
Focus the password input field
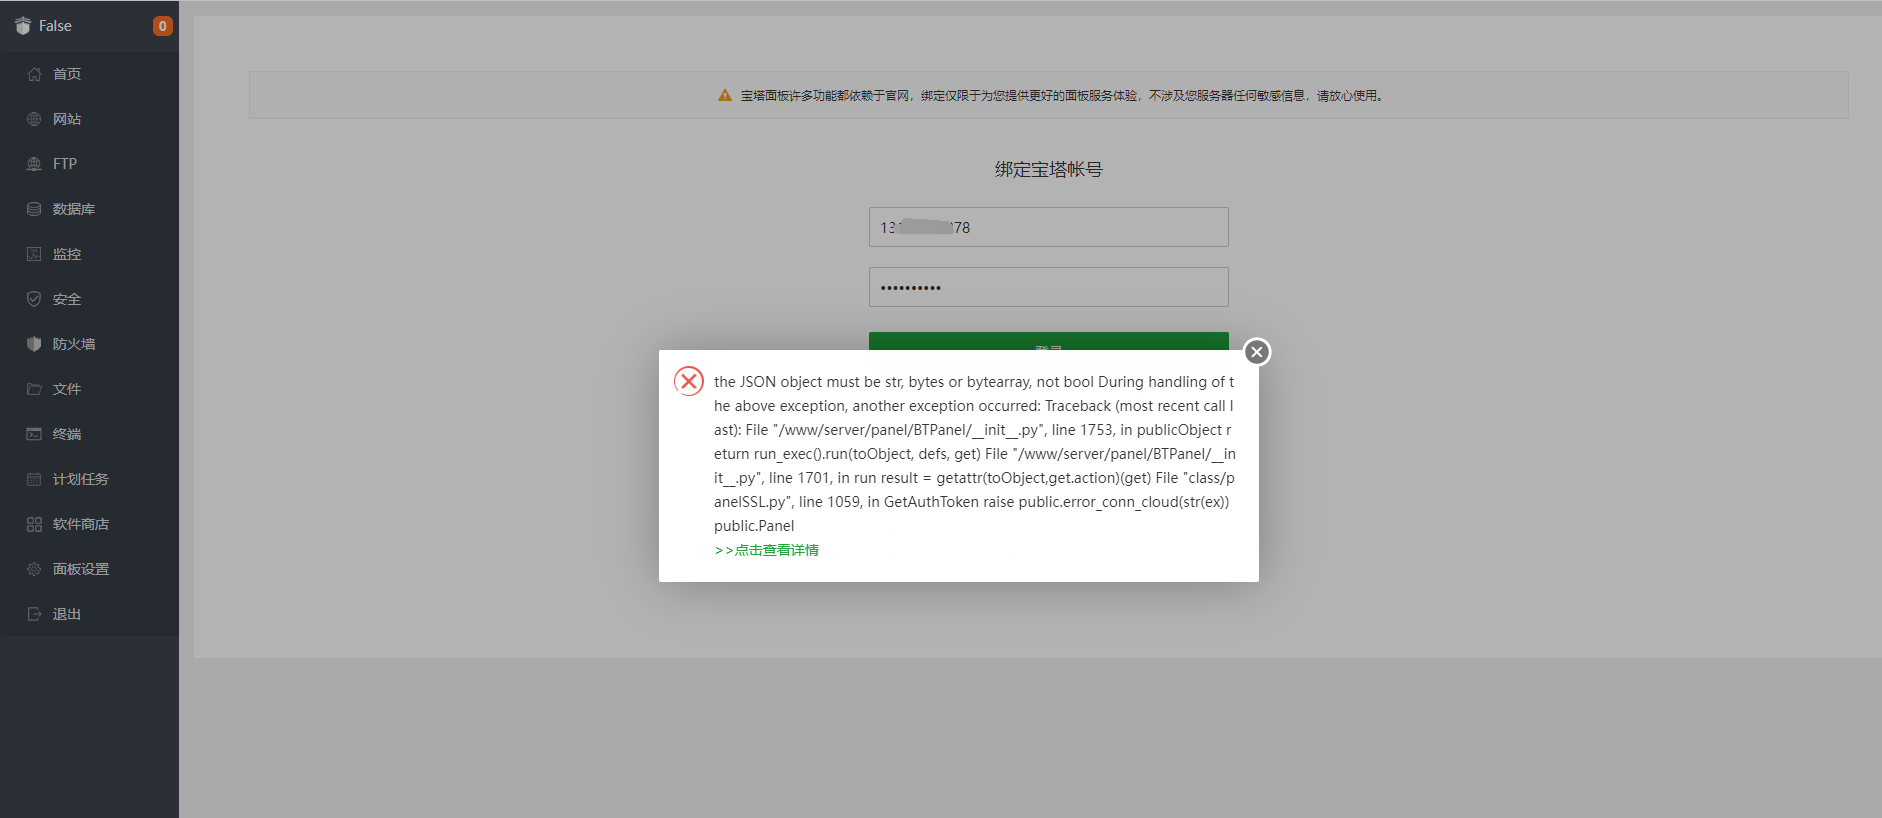(x=1048, y=287)
